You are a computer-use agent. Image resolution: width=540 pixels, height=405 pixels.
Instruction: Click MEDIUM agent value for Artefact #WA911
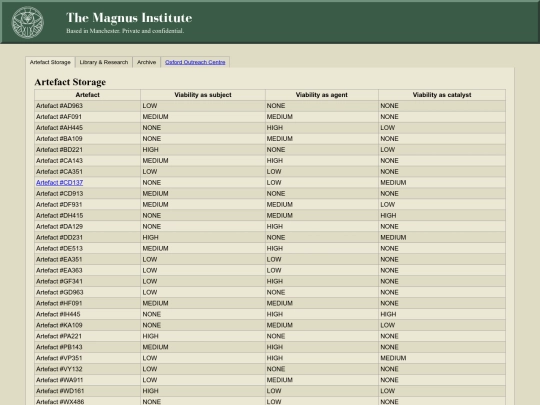279,380
